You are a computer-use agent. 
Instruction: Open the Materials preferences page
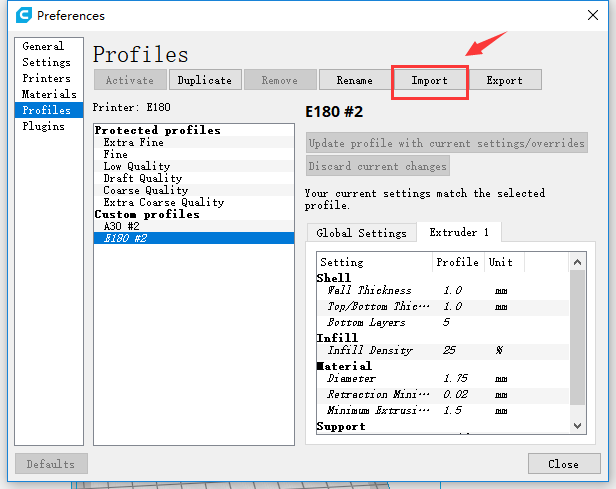[49, 94]
